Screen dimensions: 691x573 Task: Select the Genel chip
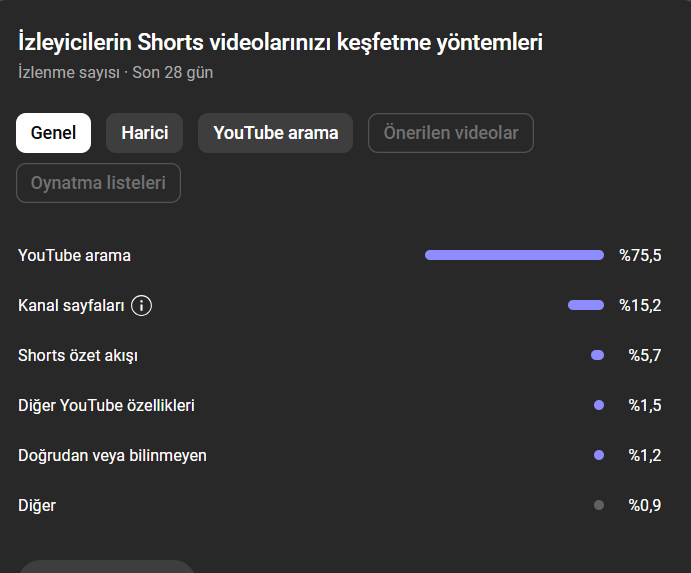pyautogui.click(x=53, y=133)
